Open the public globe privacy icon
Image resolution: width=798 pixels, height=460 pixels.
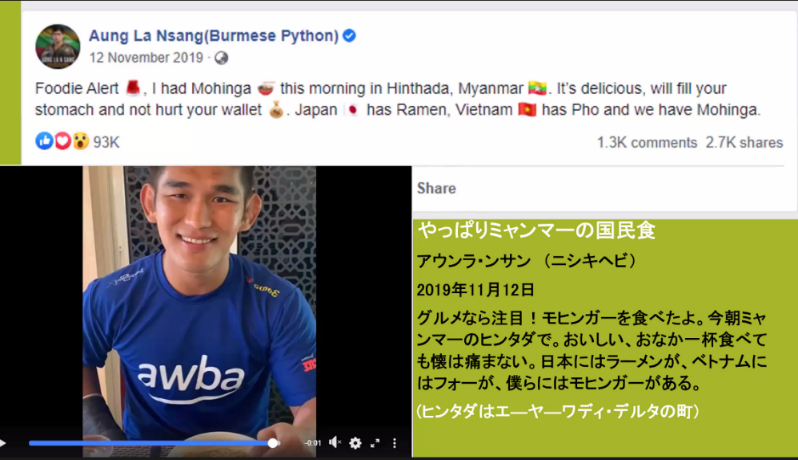(221, 58)
